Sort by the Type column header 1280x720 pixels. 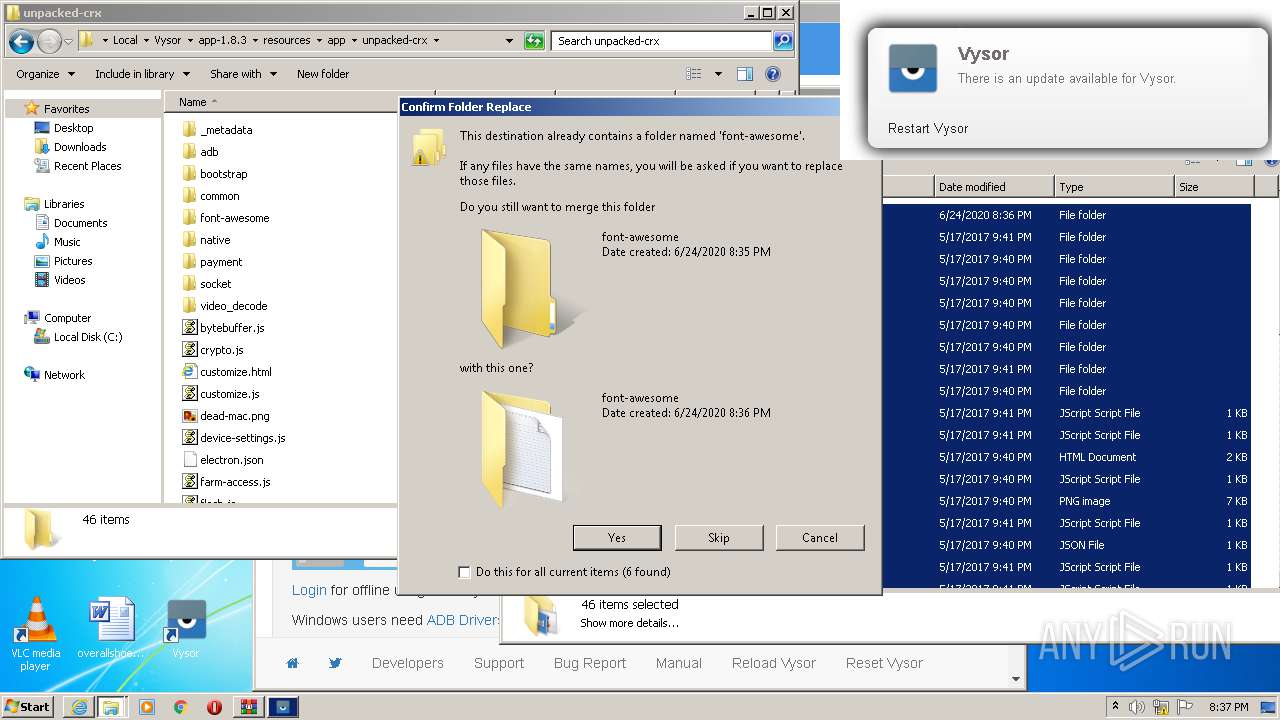pos(1114,187)
